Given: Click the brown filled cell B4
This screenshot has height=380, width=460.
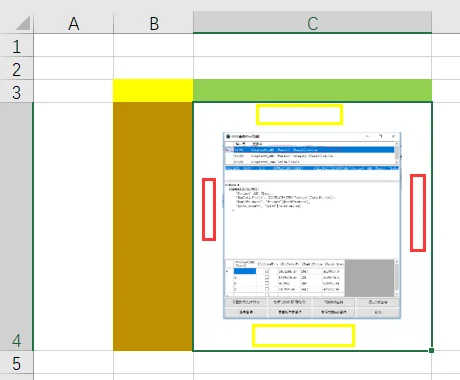Looking at the screenshot, I should click(153, 226).
